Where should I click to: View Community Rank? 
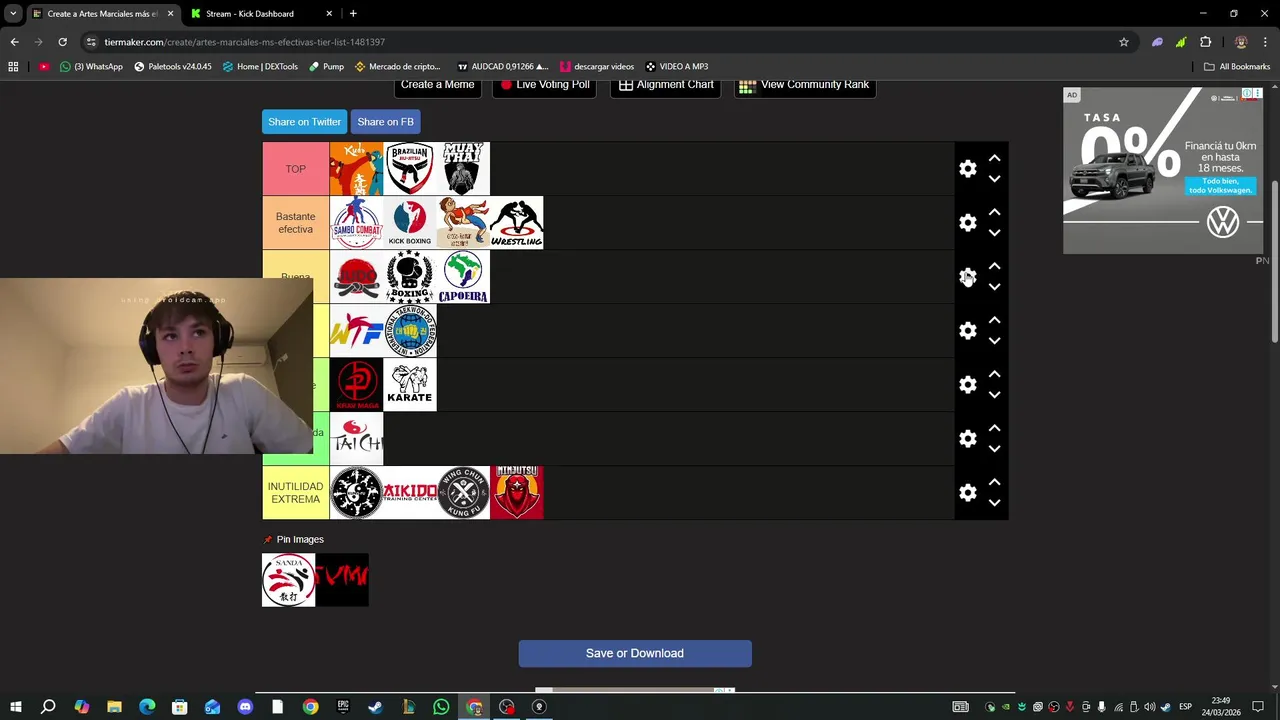tap(804, 85)
